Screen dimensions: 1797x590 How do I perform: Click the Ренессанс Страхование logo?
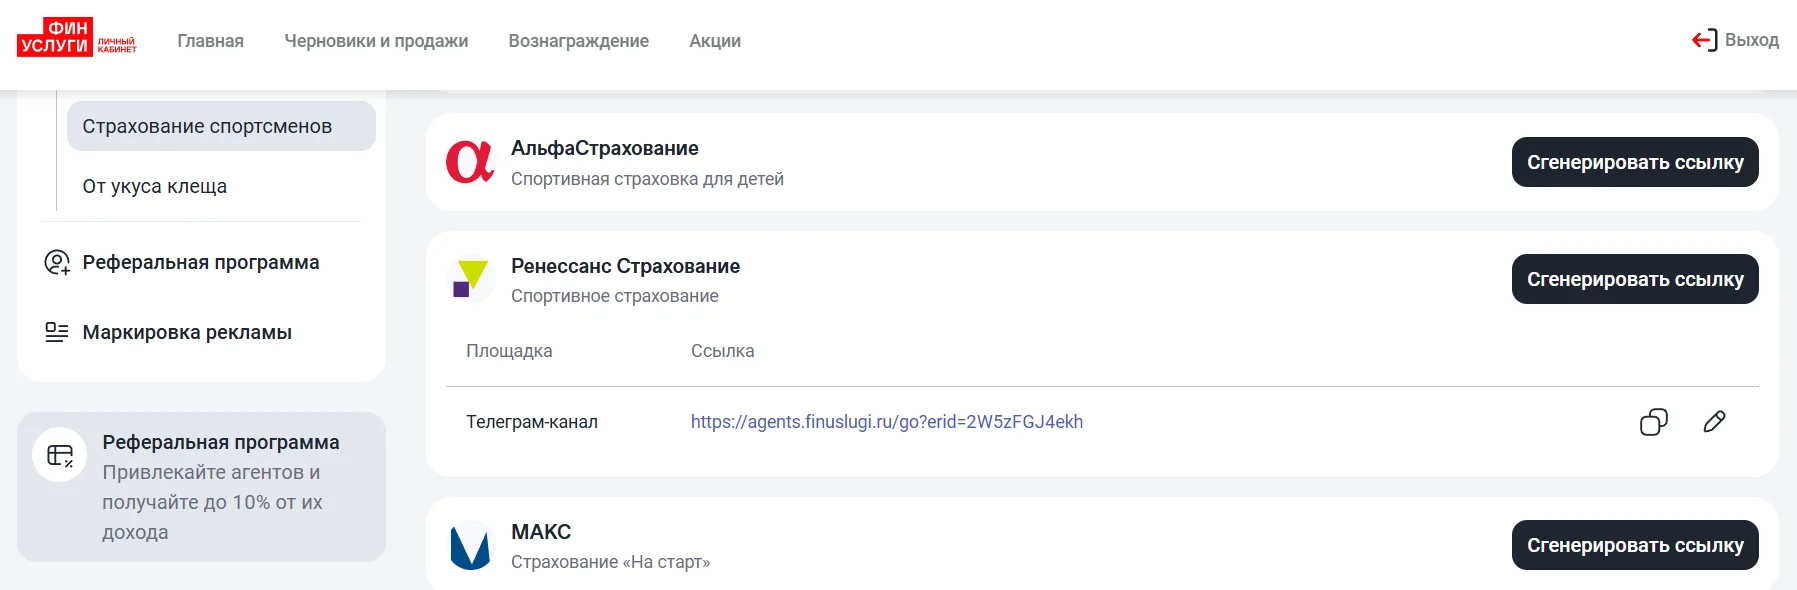pyautogui.click(x=470, y=279)
